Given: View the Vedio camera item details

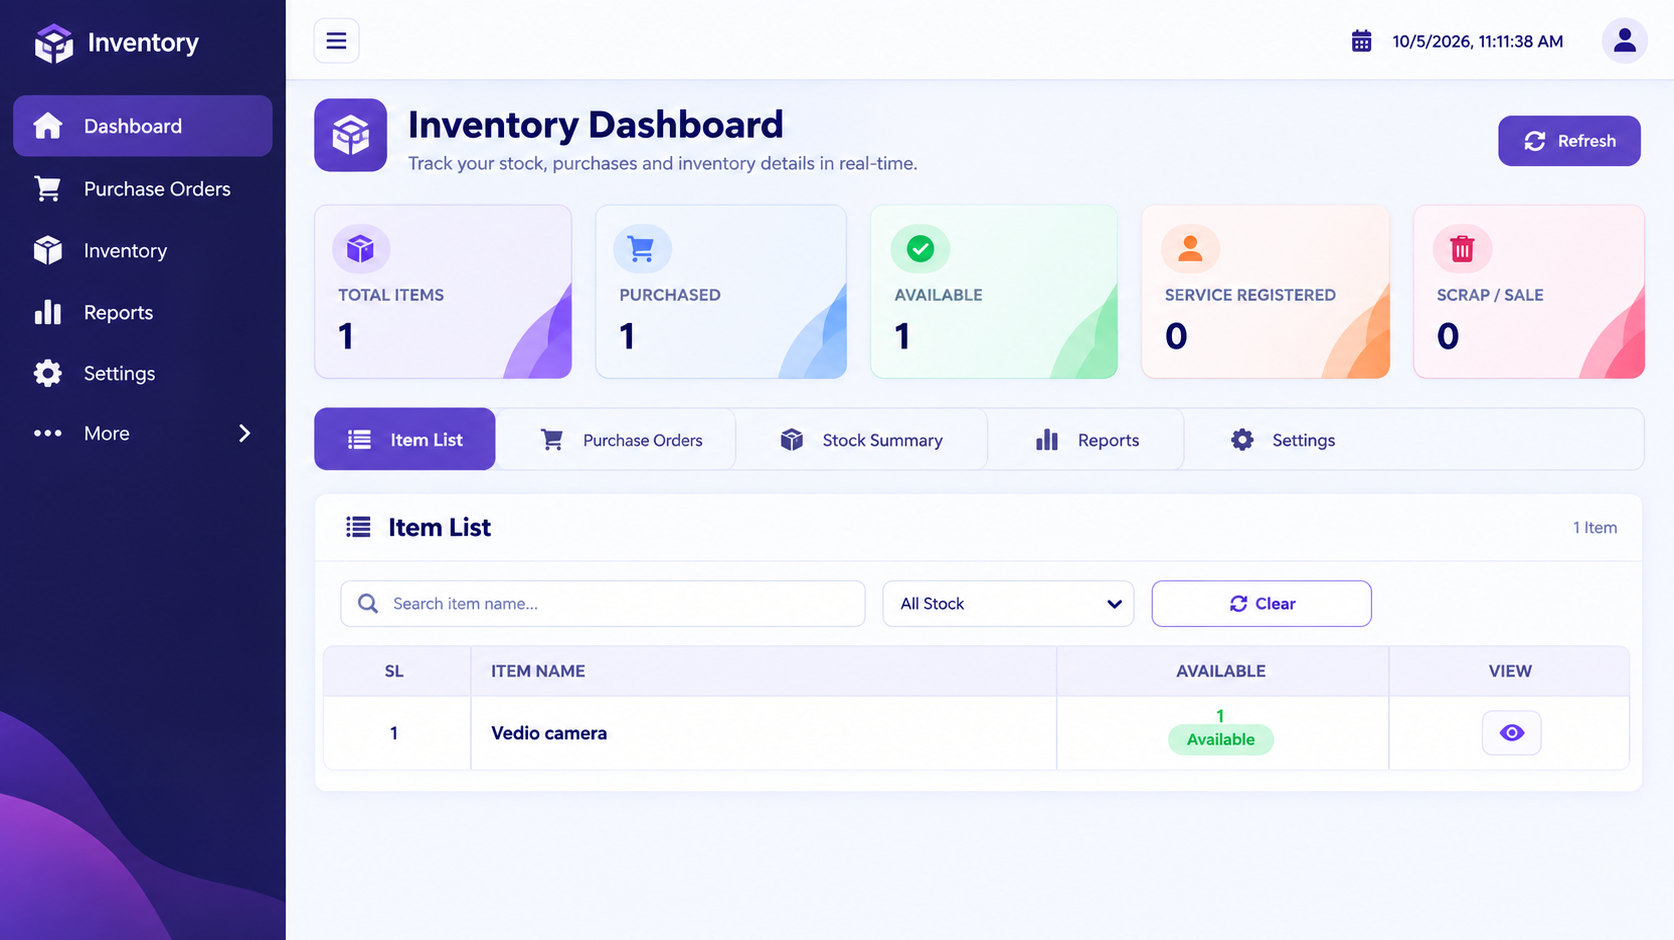Looking at the screenshot, I should click(1511, 733).
